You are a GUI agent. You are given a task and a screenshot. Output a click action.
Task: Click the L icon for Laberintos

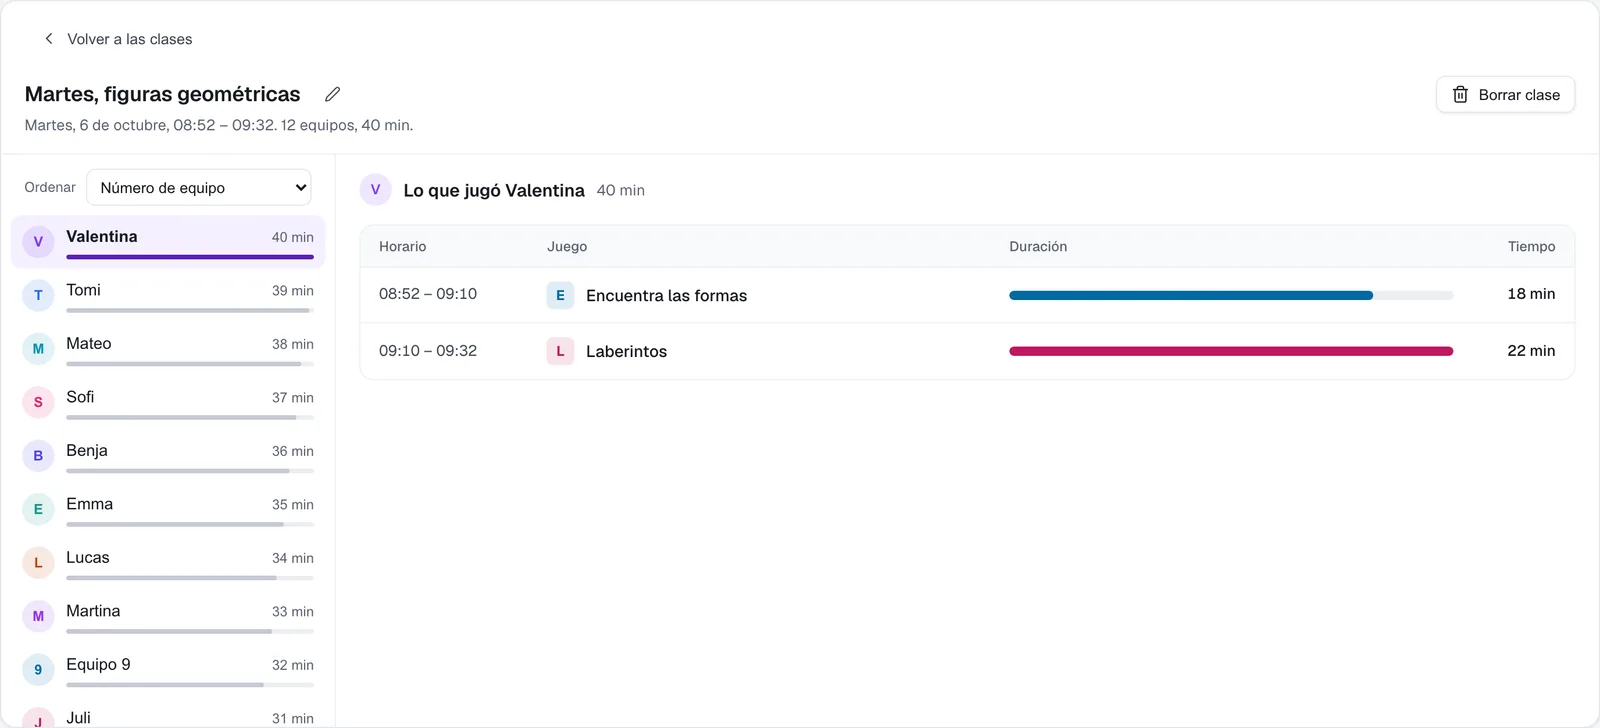click(560, 351)
